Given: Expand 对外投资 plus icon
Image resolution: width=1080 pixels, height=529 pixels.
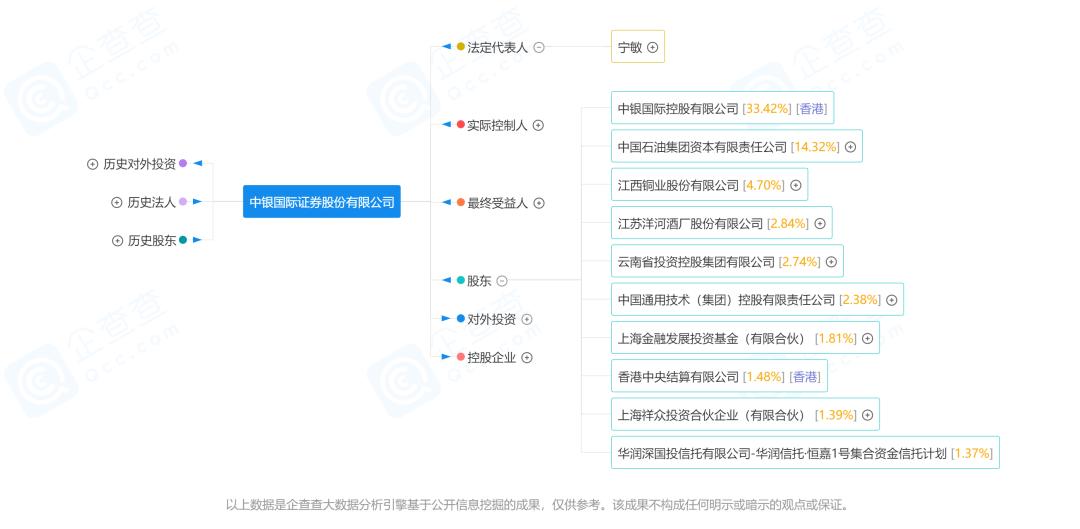Looking at the screenshot, I should click(527, 319).
